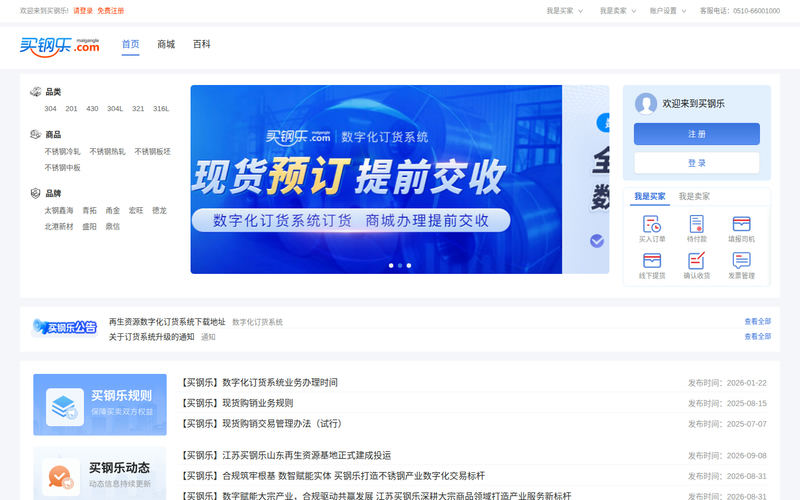Open the 商城 nav tab
Image resolution: width=800 pixels, height=500 pixels.
(x=166, y=44)
